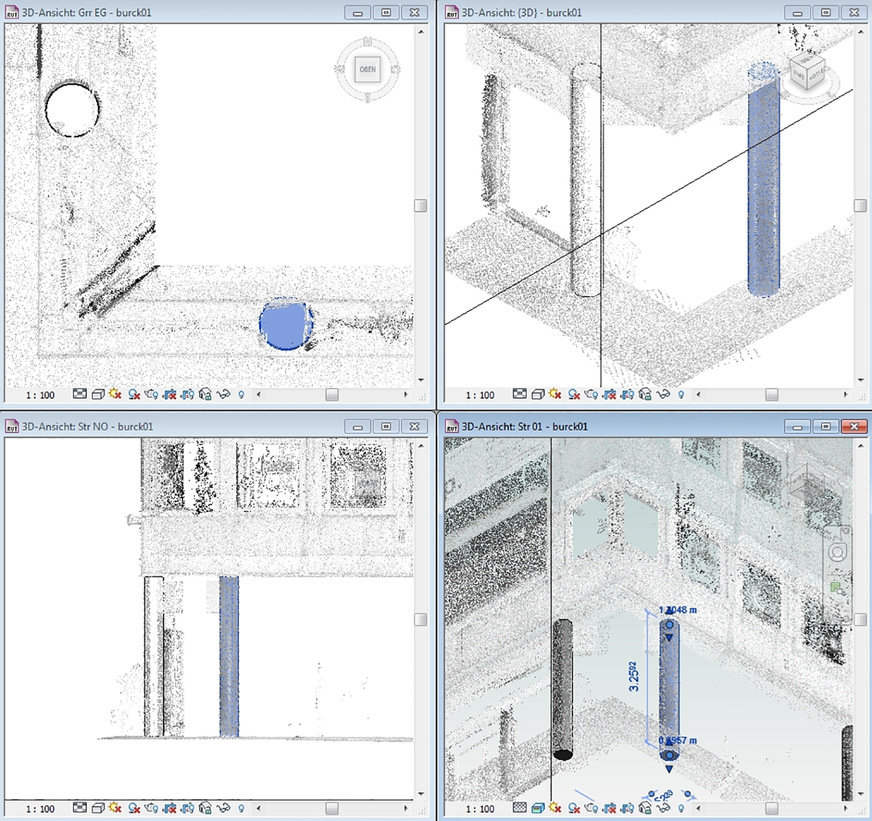Screen dimensions: 872x821
Task: Click the top elevation value on the blue column
Action: point(678,610)
